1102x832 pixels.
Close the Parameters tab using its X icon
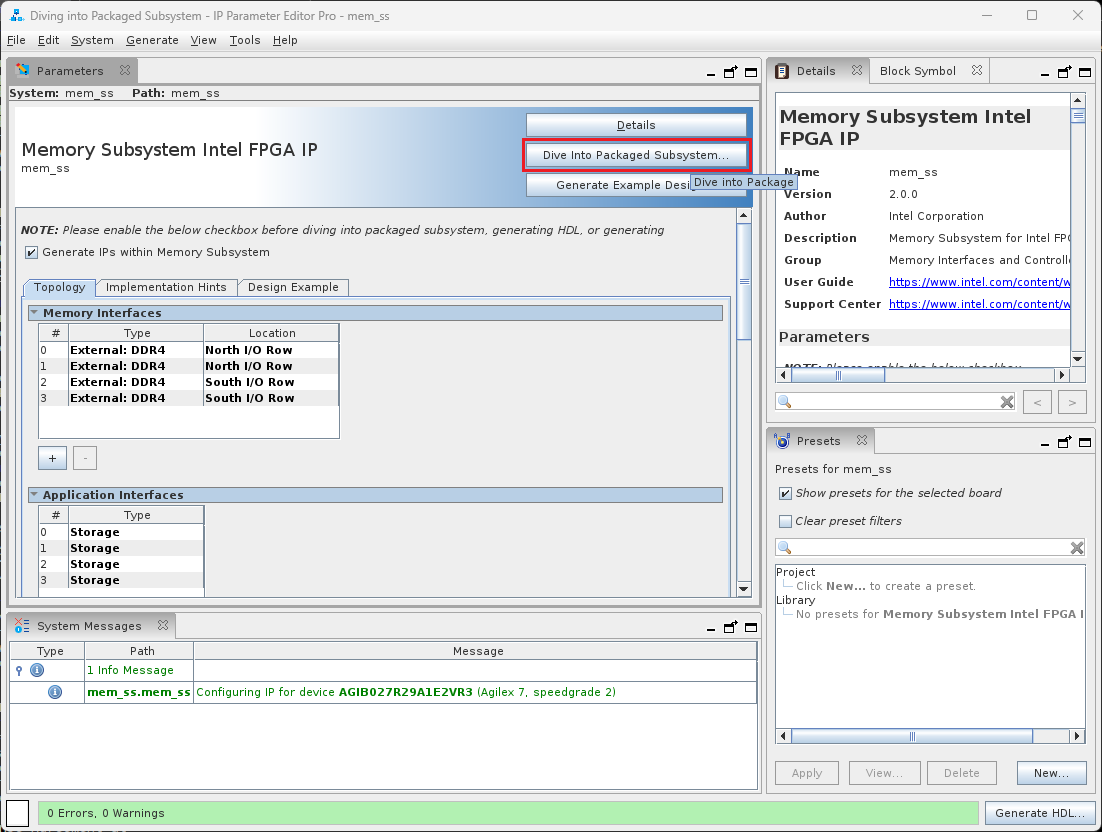pyautogui.click(x=125, y=71)
